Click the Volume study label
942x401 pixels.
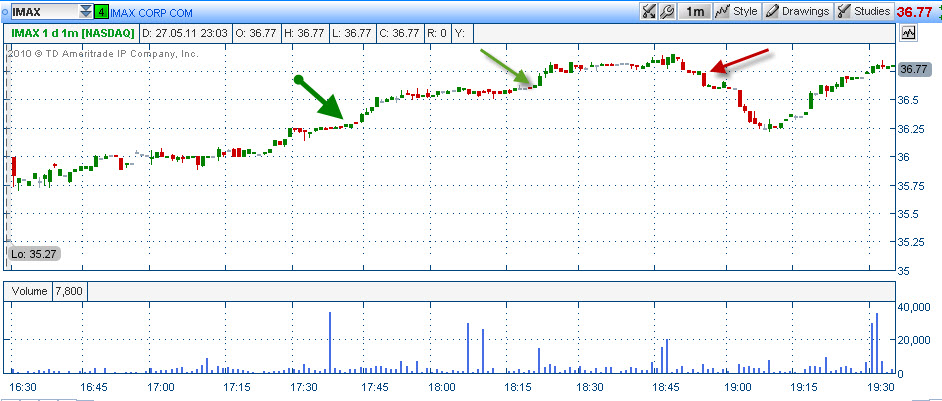[x=29, y=292]
